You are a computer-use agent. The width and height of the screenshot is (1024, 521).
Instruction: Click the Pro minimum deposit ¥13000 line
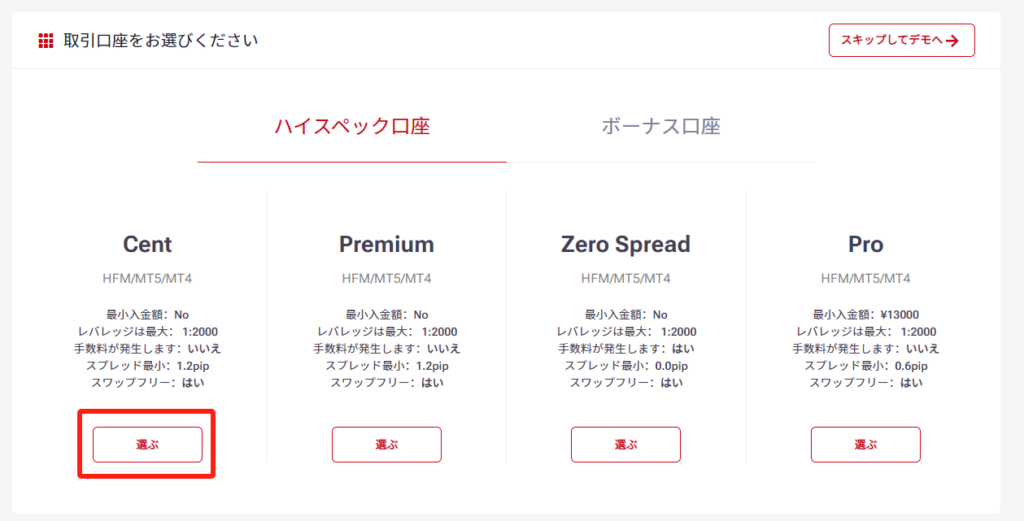865,315
